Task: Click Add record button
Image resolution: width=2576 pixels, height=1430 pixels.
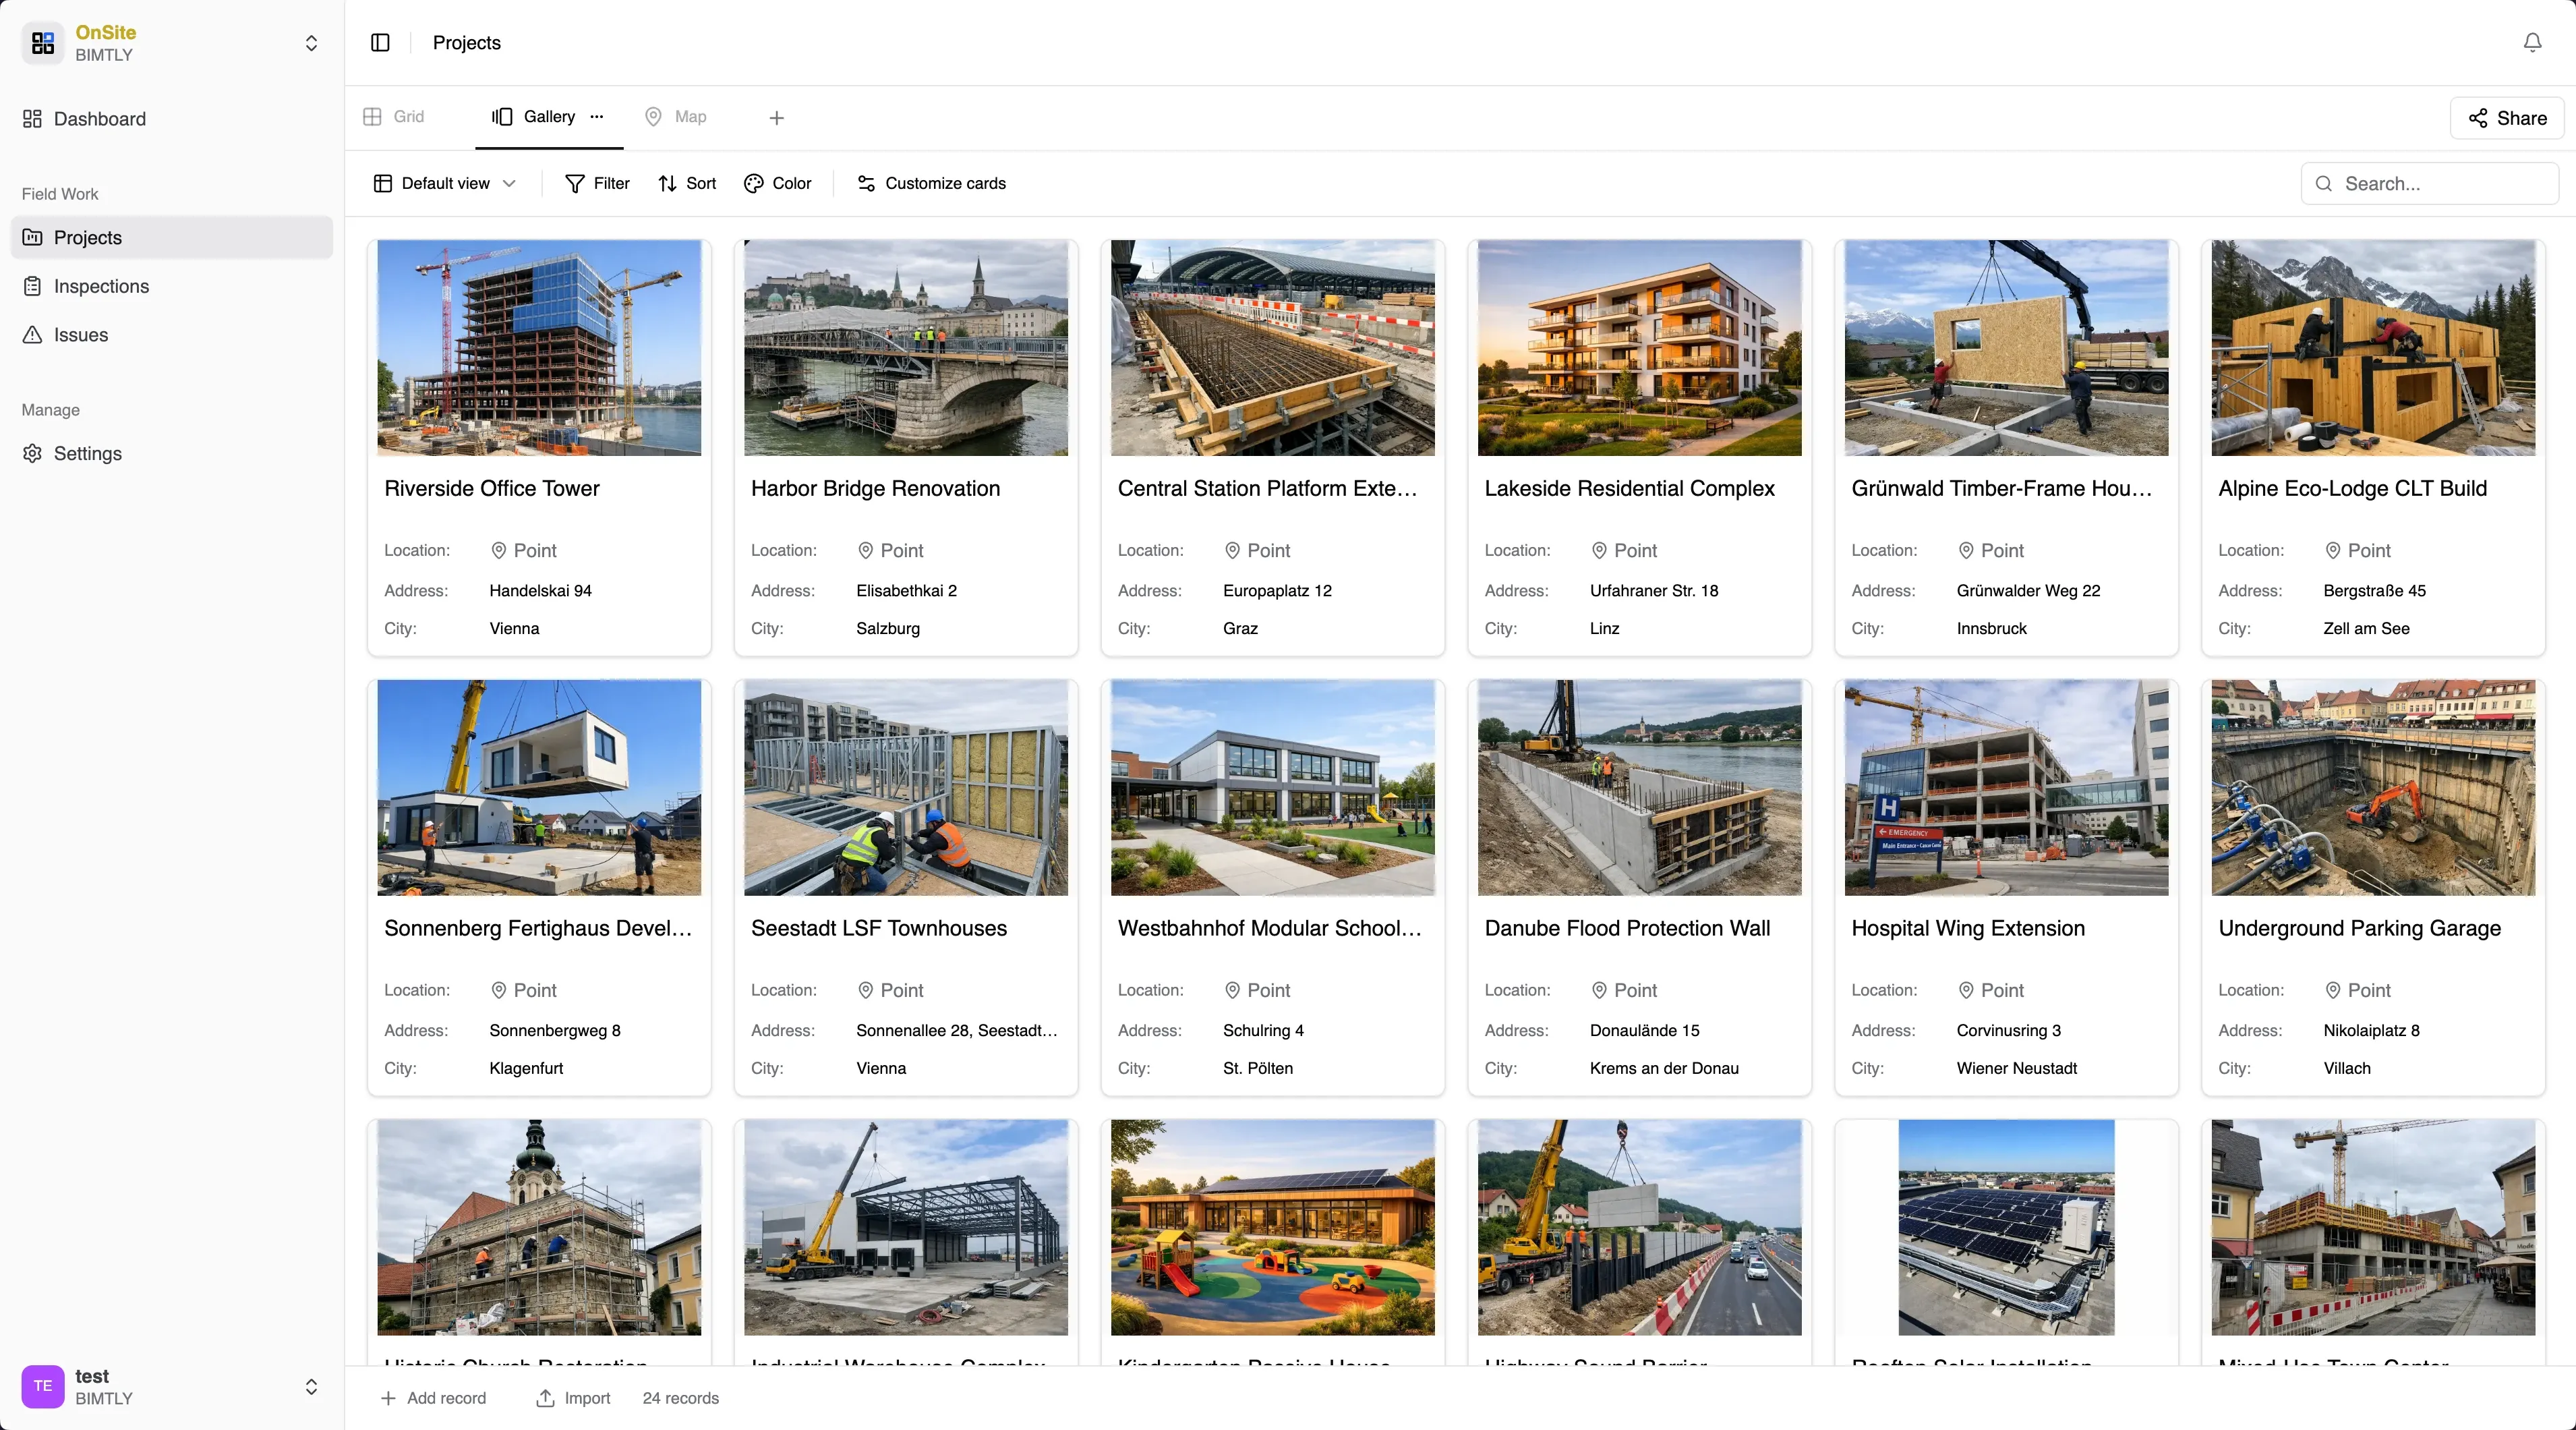Action: click(433, 1398)
